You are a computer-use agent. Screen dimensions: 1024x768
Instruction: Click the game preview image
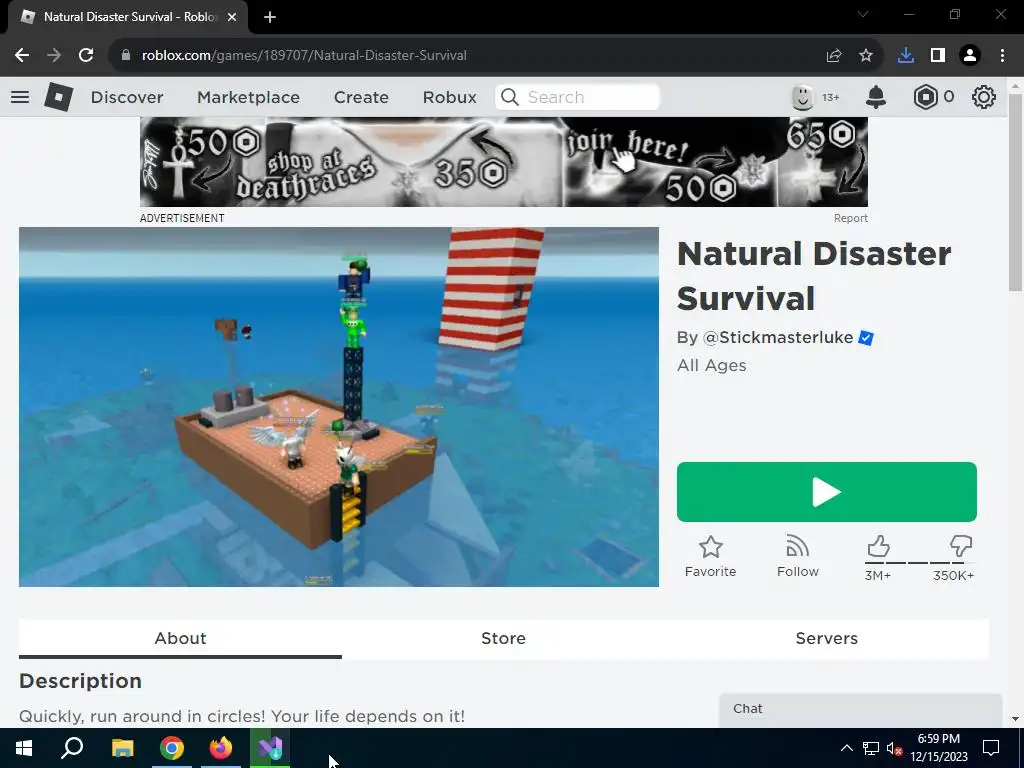339,407
